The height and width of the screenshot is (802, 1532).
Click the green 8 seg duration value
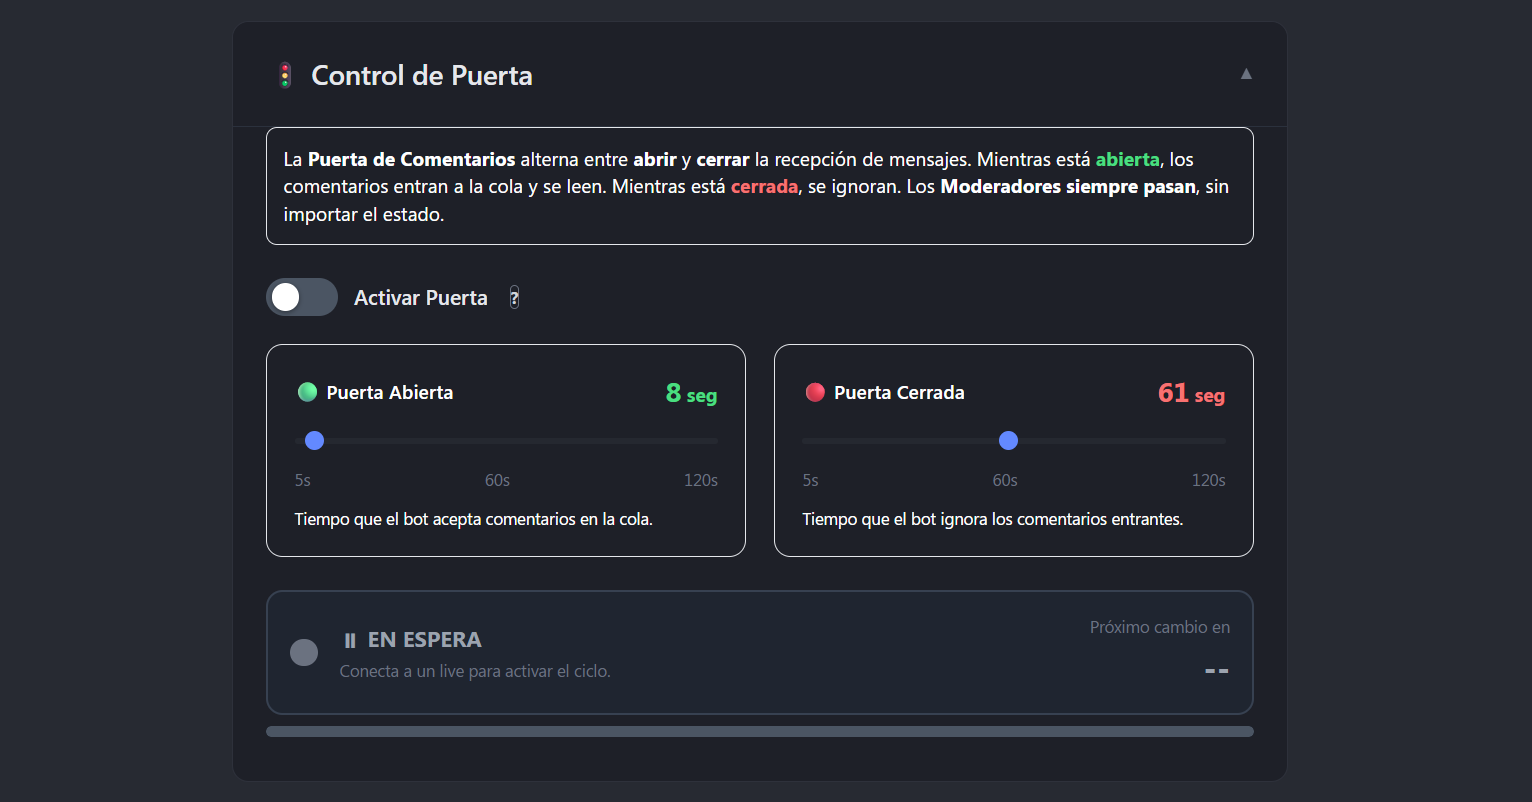click(690, 394)
